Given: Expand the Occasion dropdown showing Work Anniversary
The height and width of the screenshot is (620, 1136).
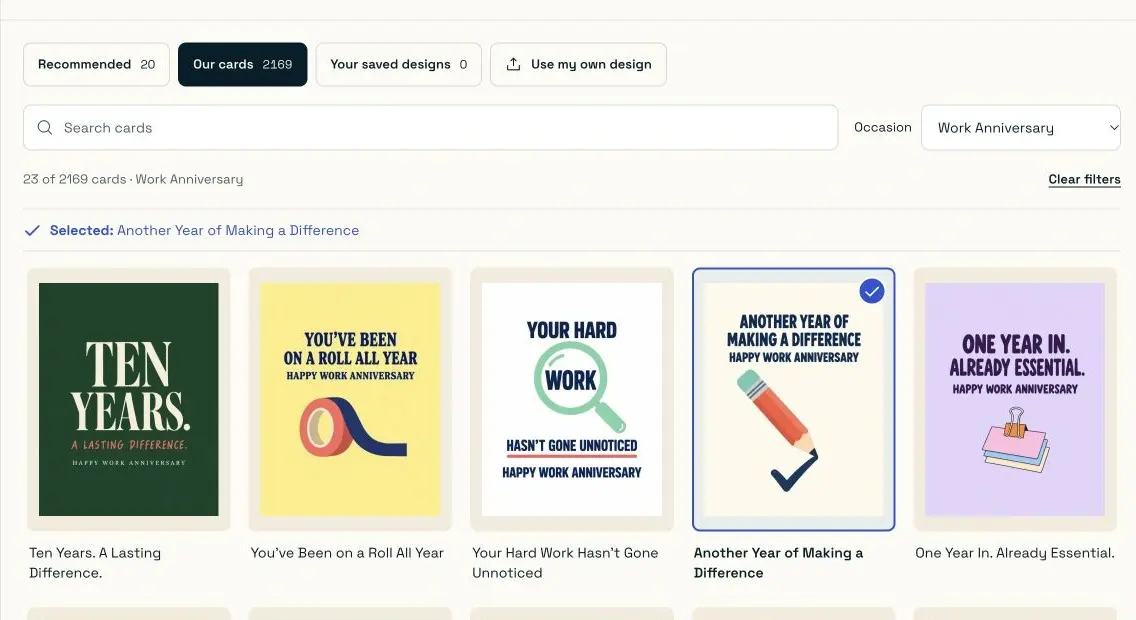Looking at the screenshot, I should [x=1021, y=127].
